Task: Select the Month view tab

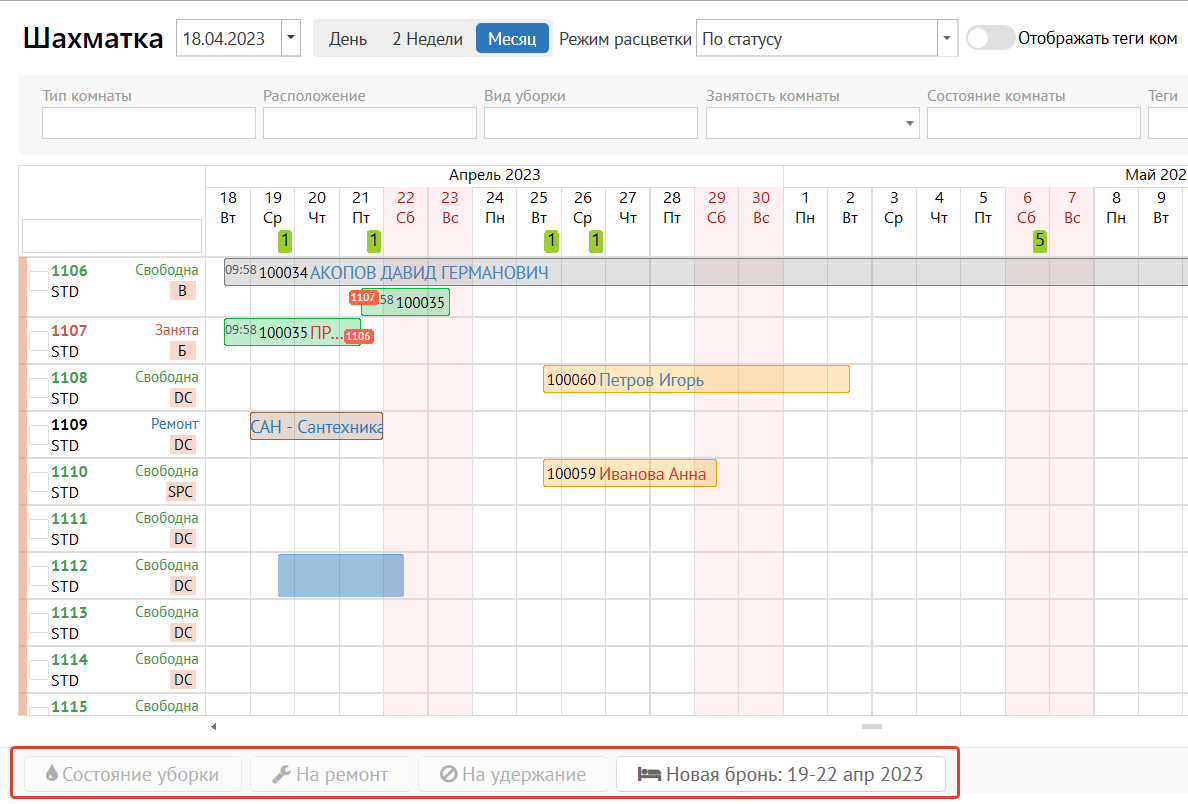Action: 512,39
